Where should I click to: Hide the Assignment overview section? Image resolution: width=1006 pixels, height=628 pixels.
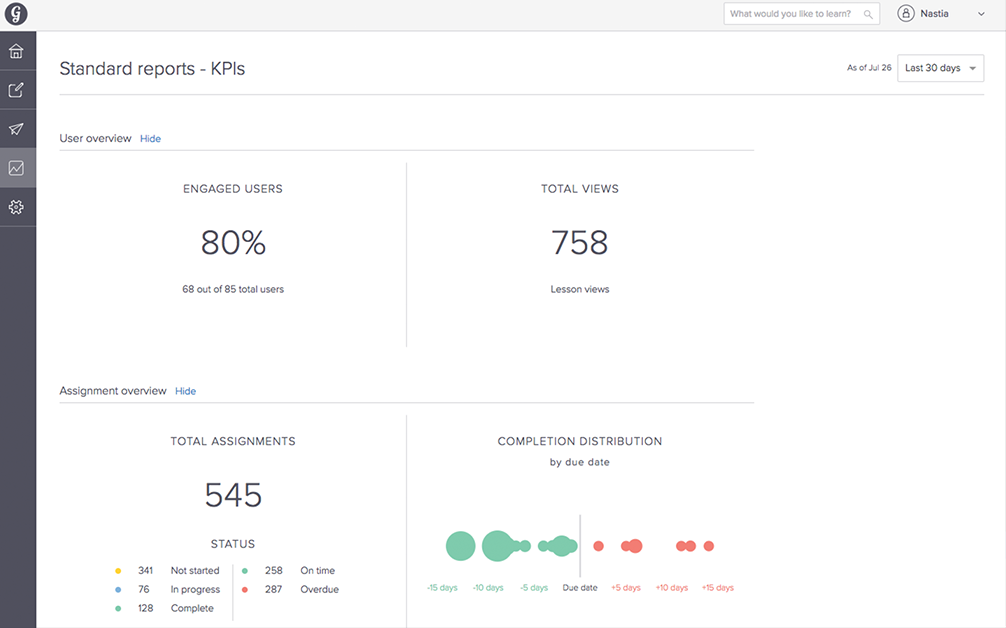(x=185, y=390)
